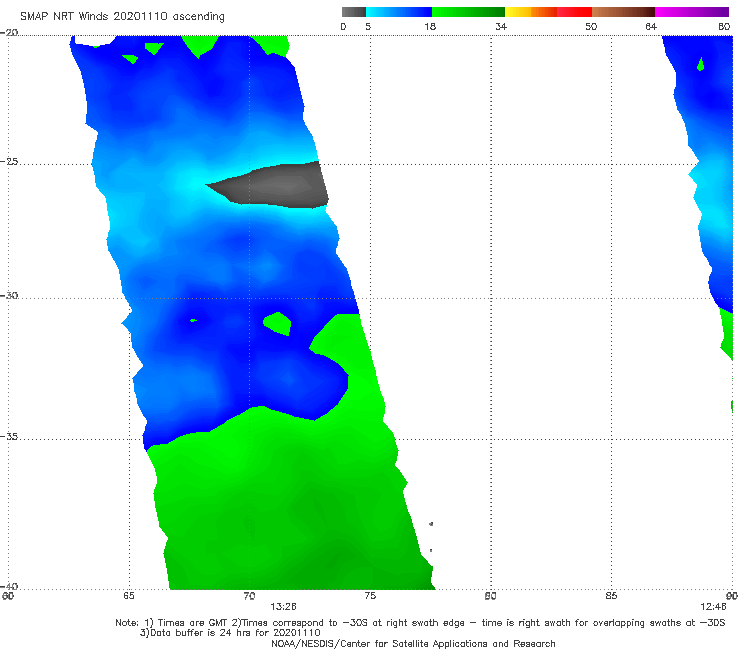The width and height of the screenshot is (740, 650).
Task: Click the swath time '12:46'
Action: (x=713, y=607)
